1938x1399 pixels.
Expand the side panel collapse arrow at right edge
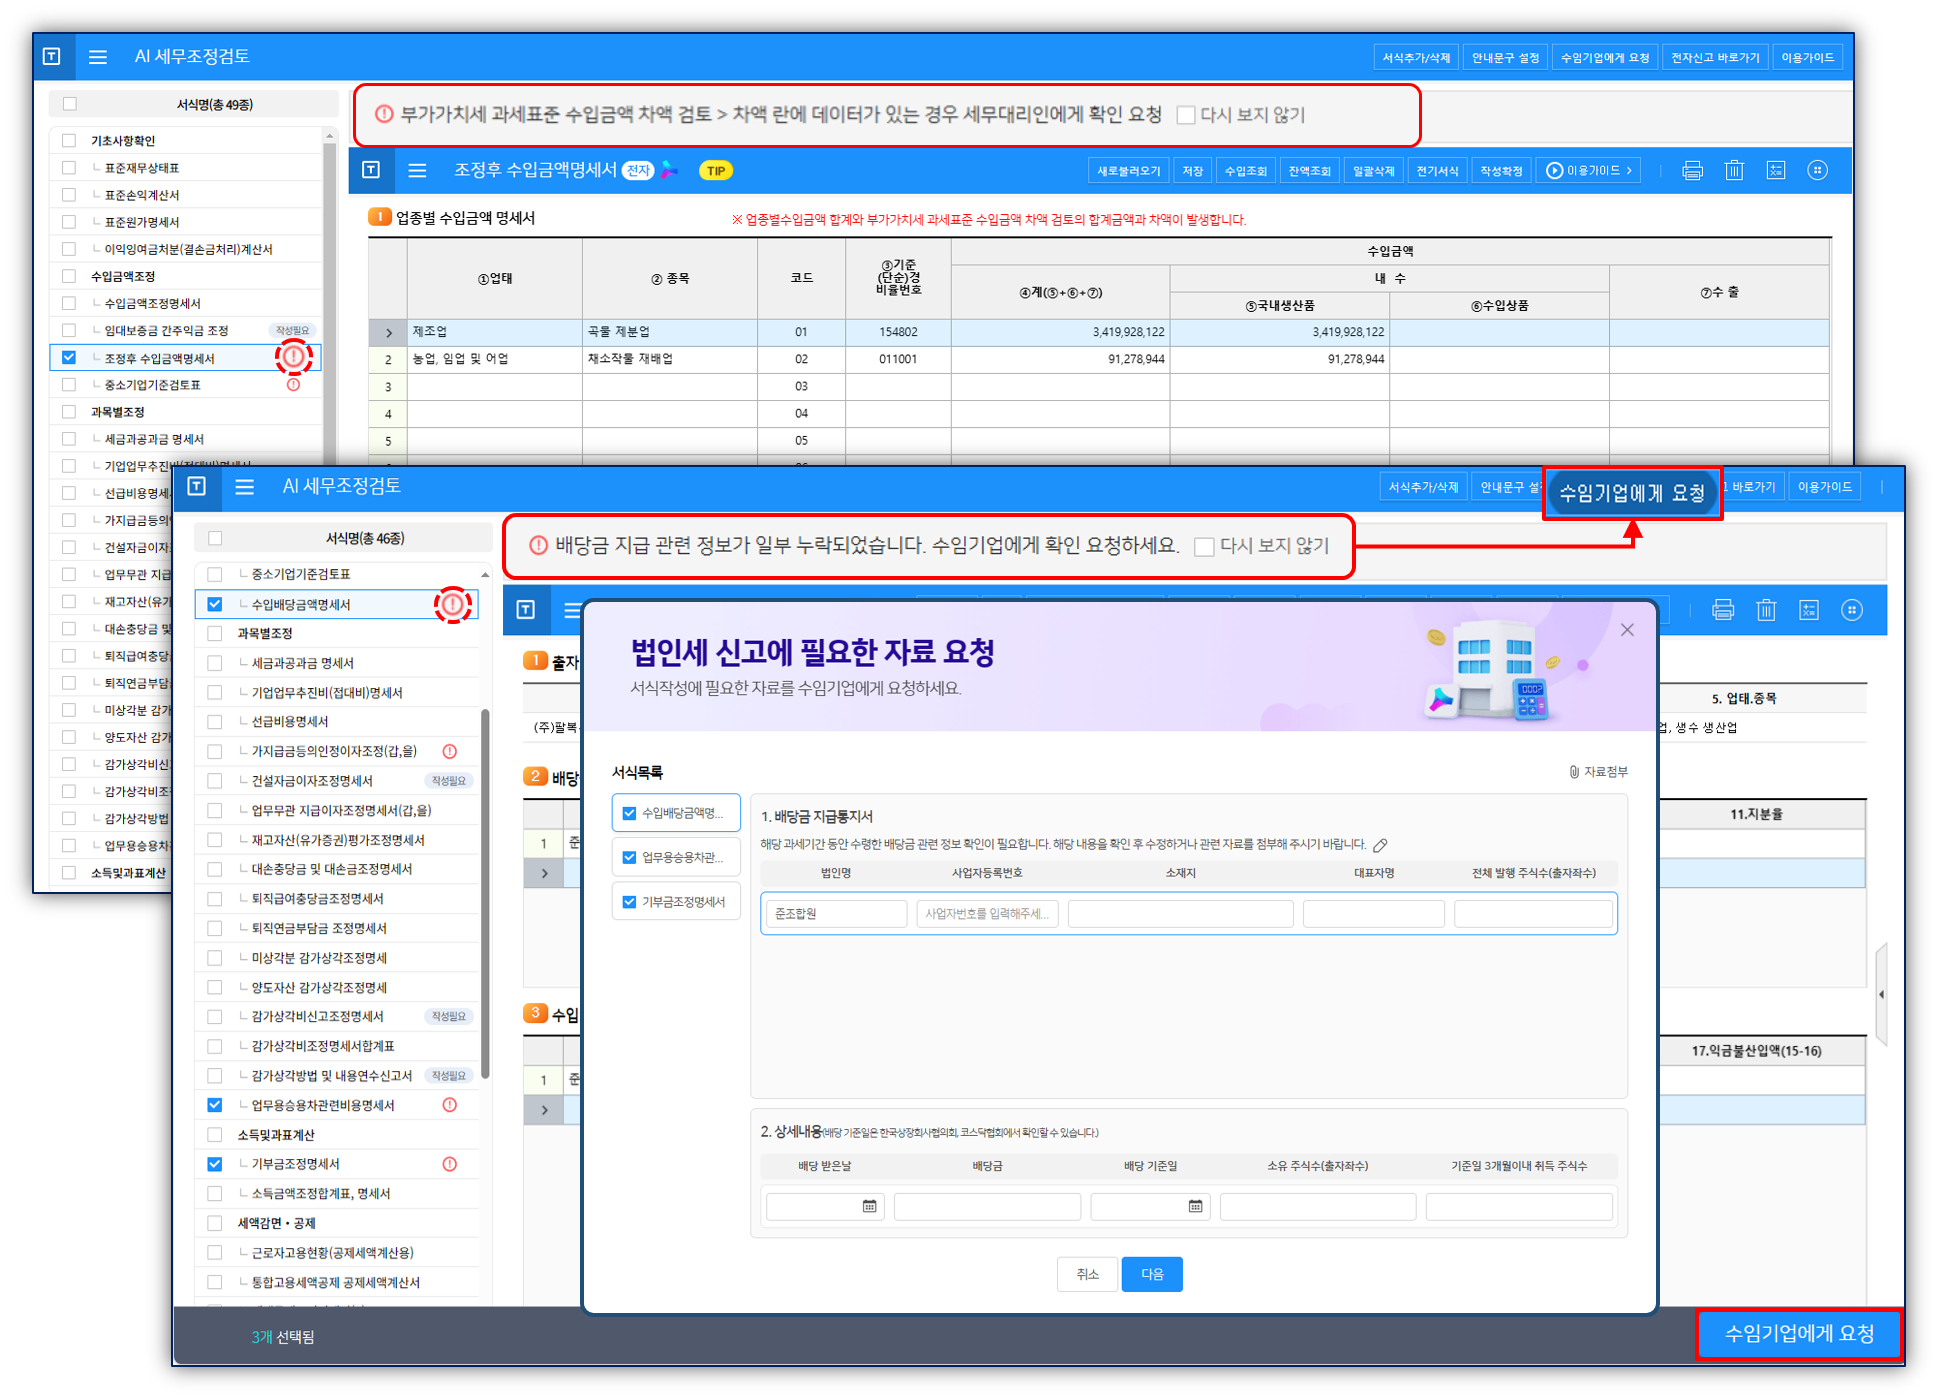click(x=1881, y=994)
